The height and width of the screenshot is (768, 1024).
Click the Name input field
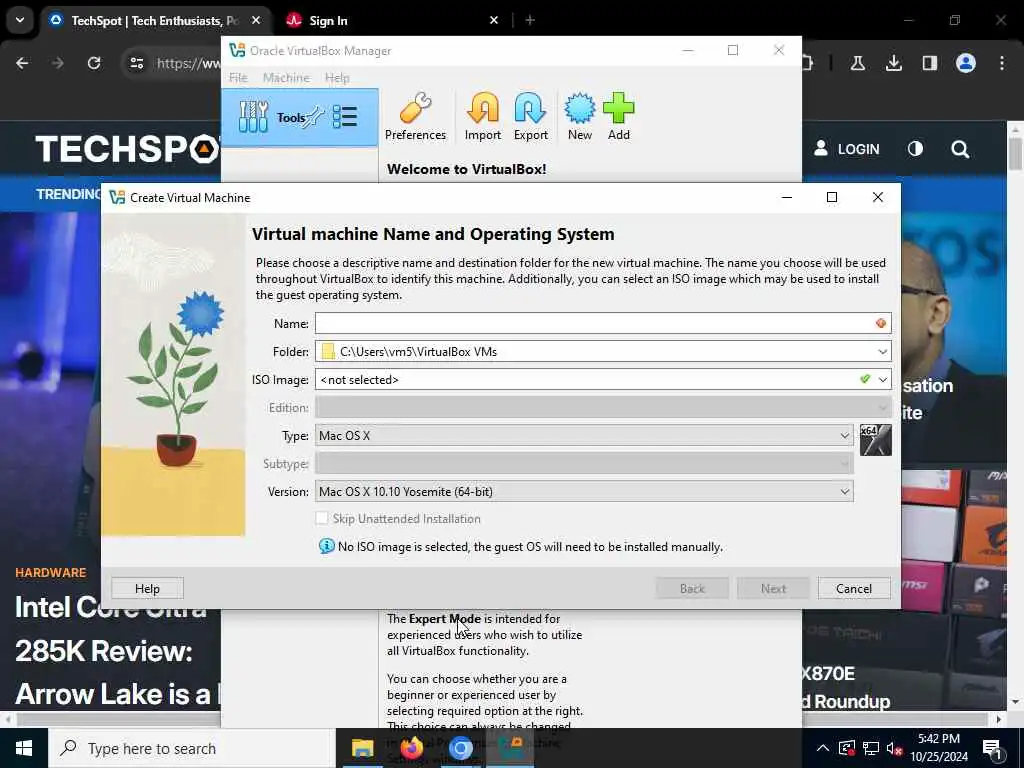coord(603,323)
